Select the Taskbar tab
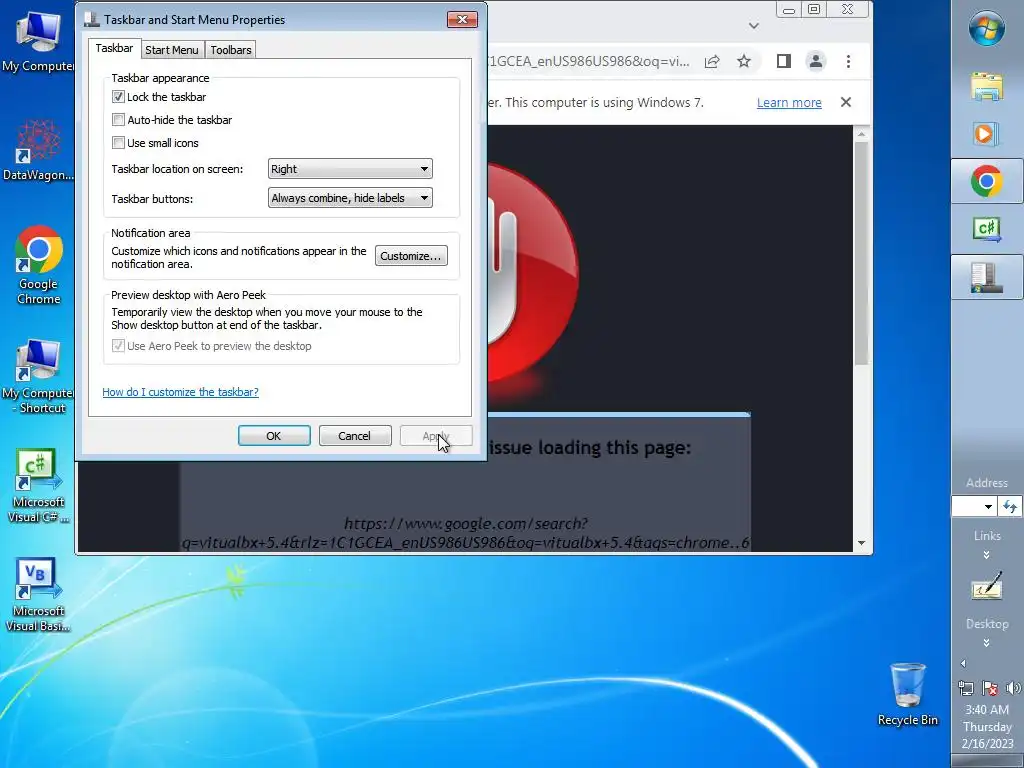This screenshot has width=1024, height=768. click(114, 48)
